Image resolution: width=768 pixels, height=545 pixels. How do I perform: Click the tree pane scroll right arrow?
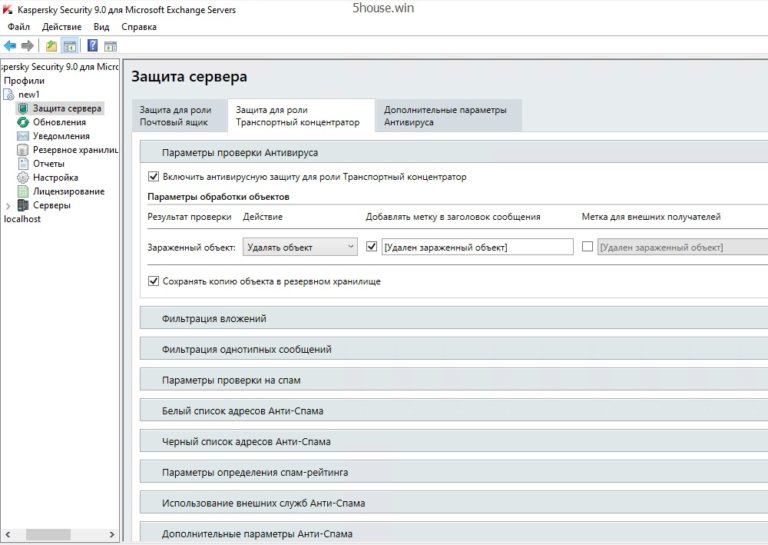[x=112, y=534]
